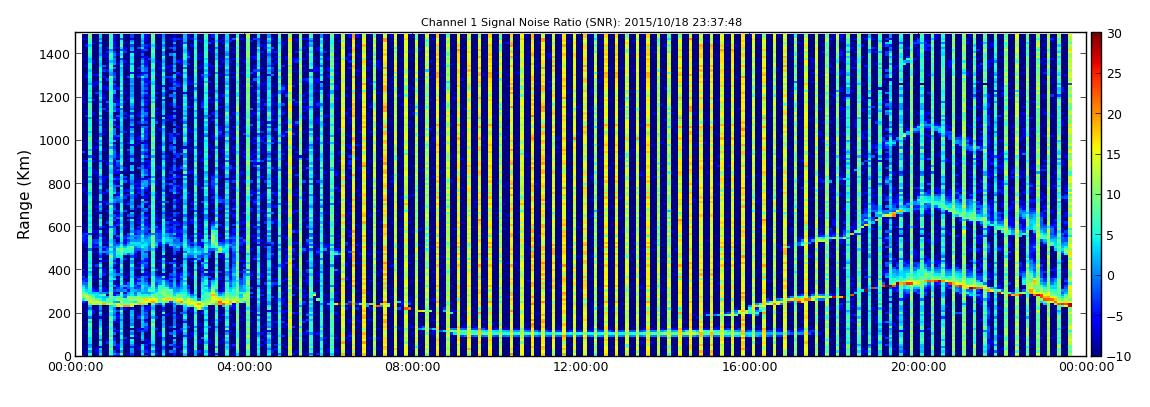Click the 200 range tick label
Image resolution: width=1150 pixels, height=407 pixels.
(x=59, y=314)
